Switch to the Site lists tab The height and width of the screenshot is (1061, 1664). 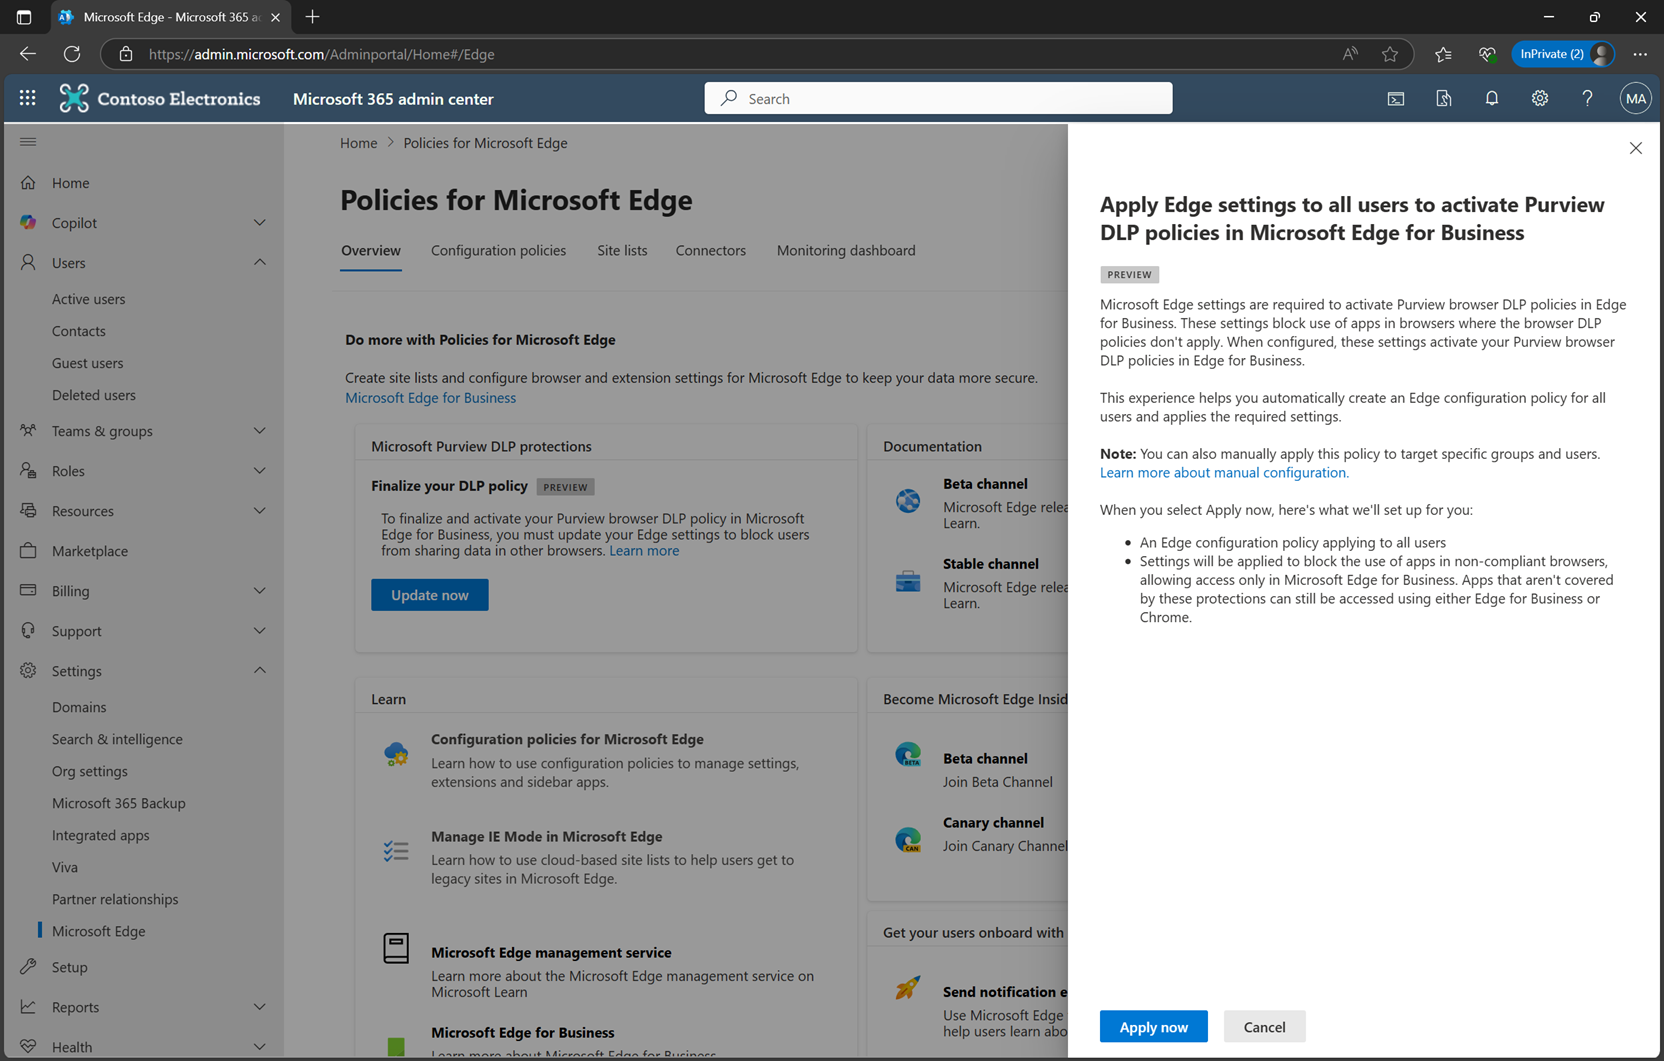[622, 251]
